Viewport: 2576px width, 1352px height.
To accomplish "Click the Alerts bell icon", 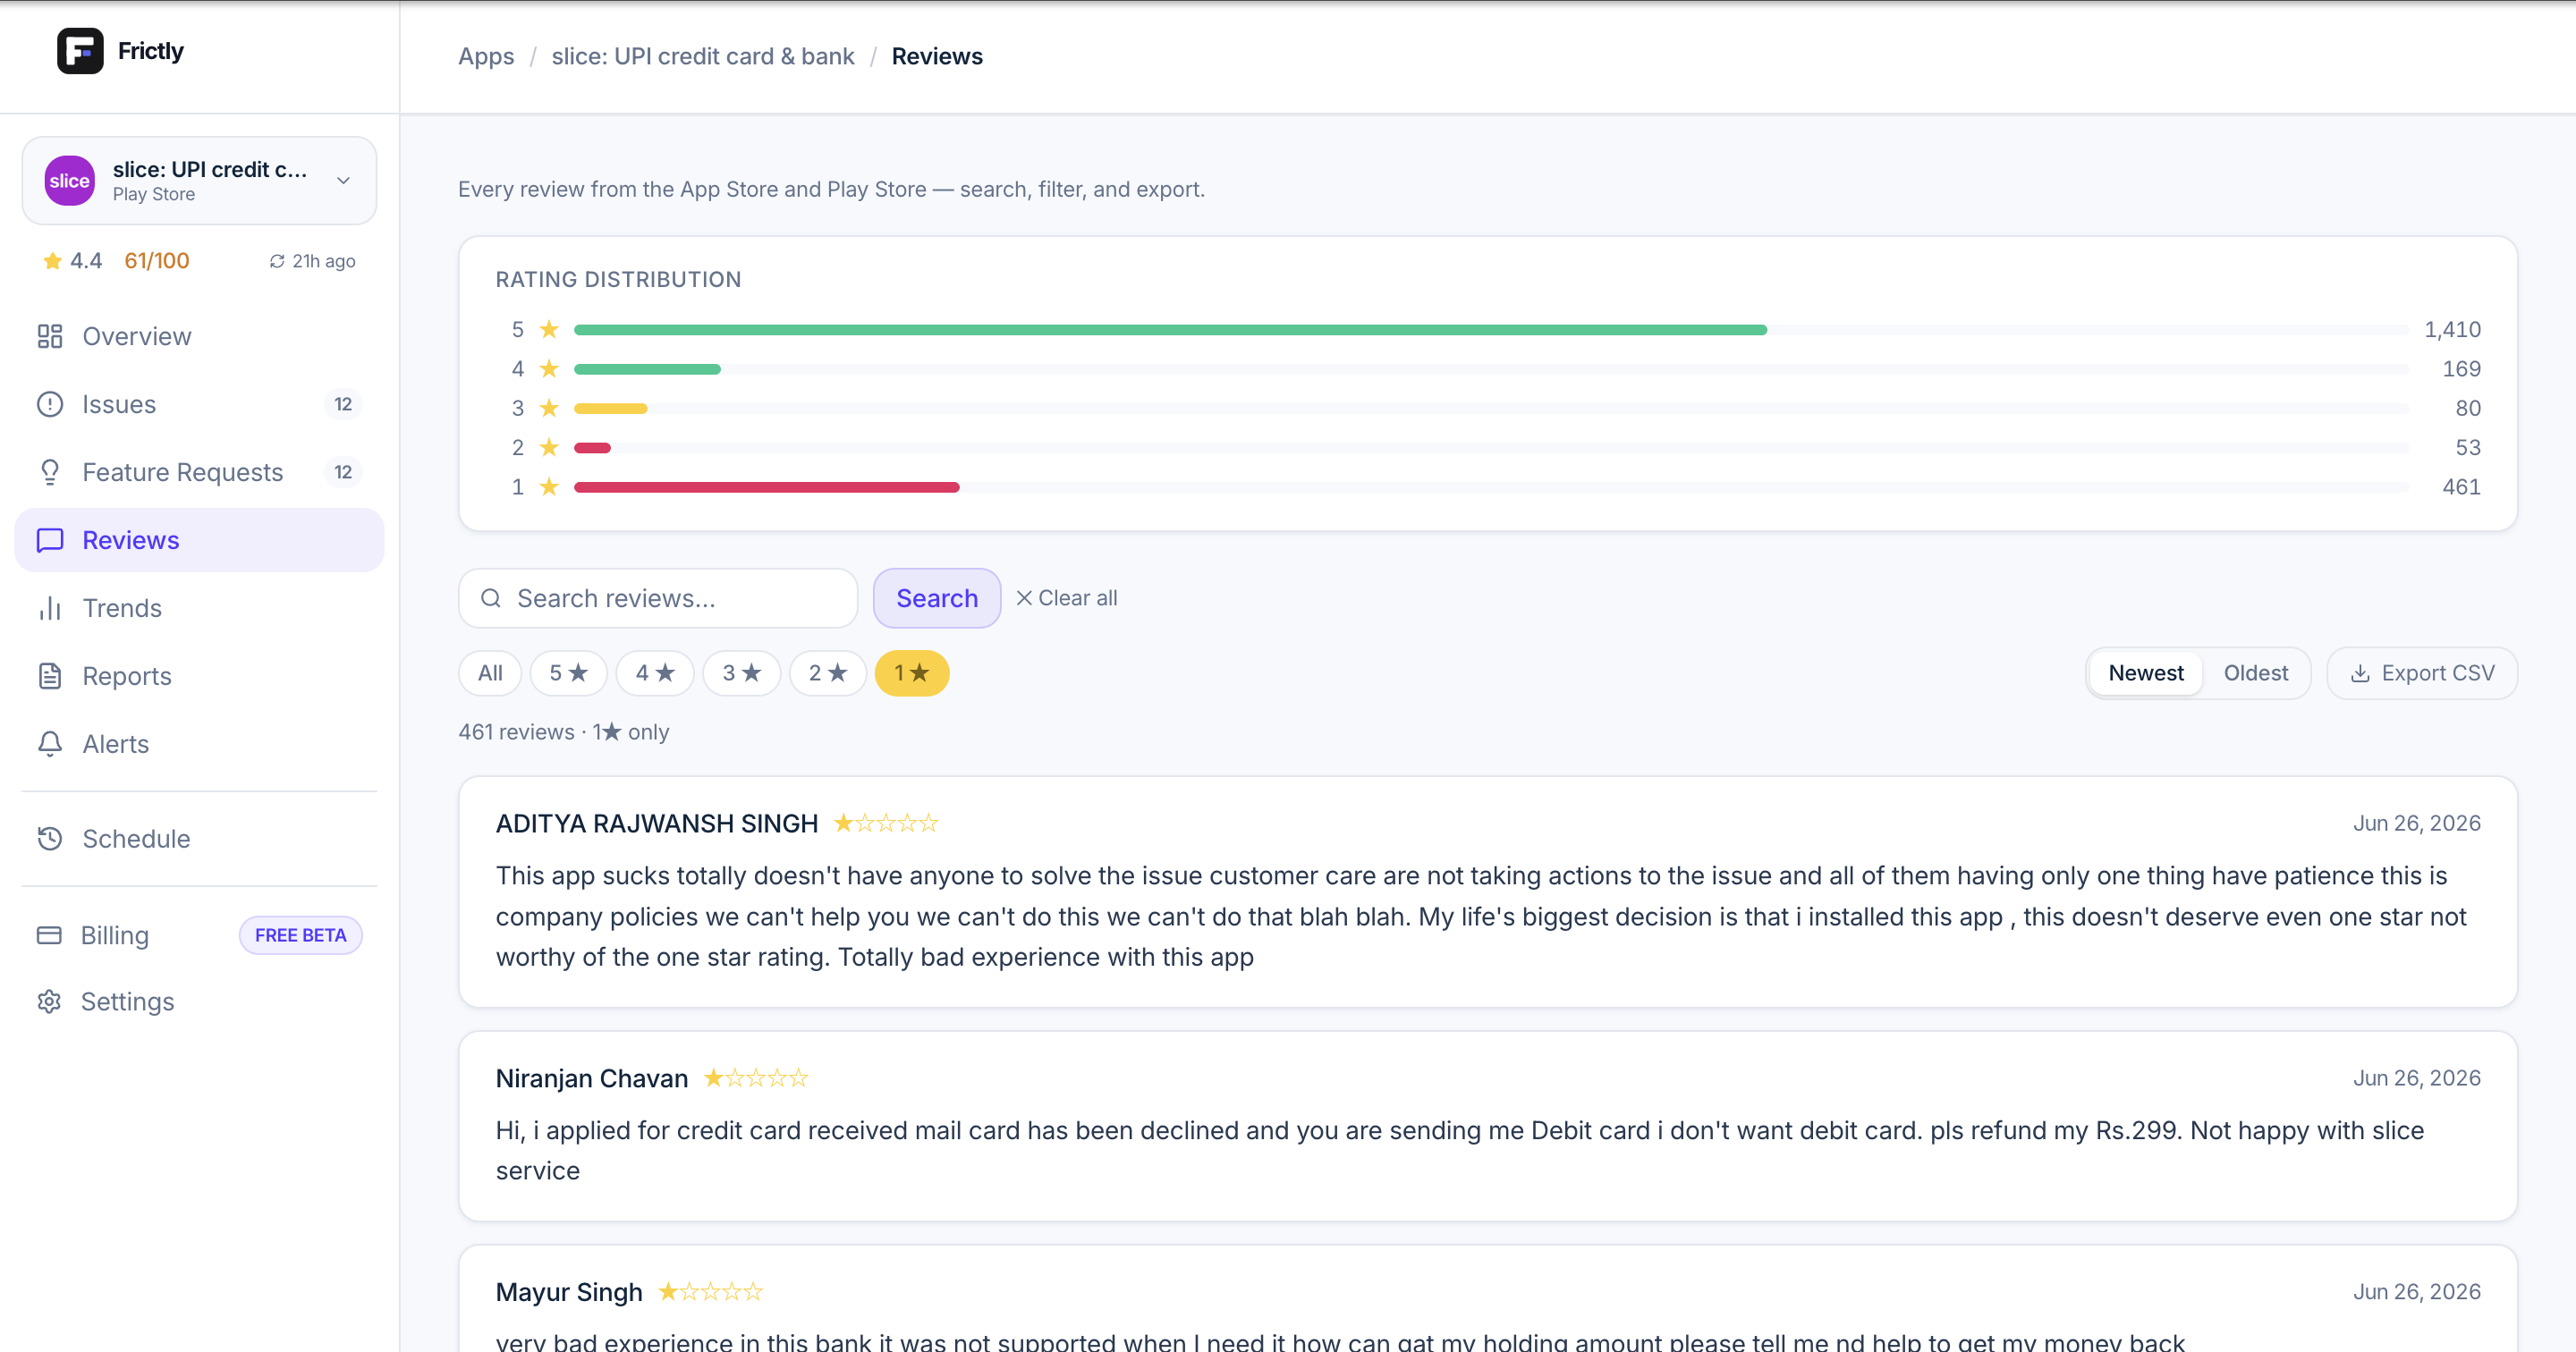I will pyautogui.click(x=50, y=744).
